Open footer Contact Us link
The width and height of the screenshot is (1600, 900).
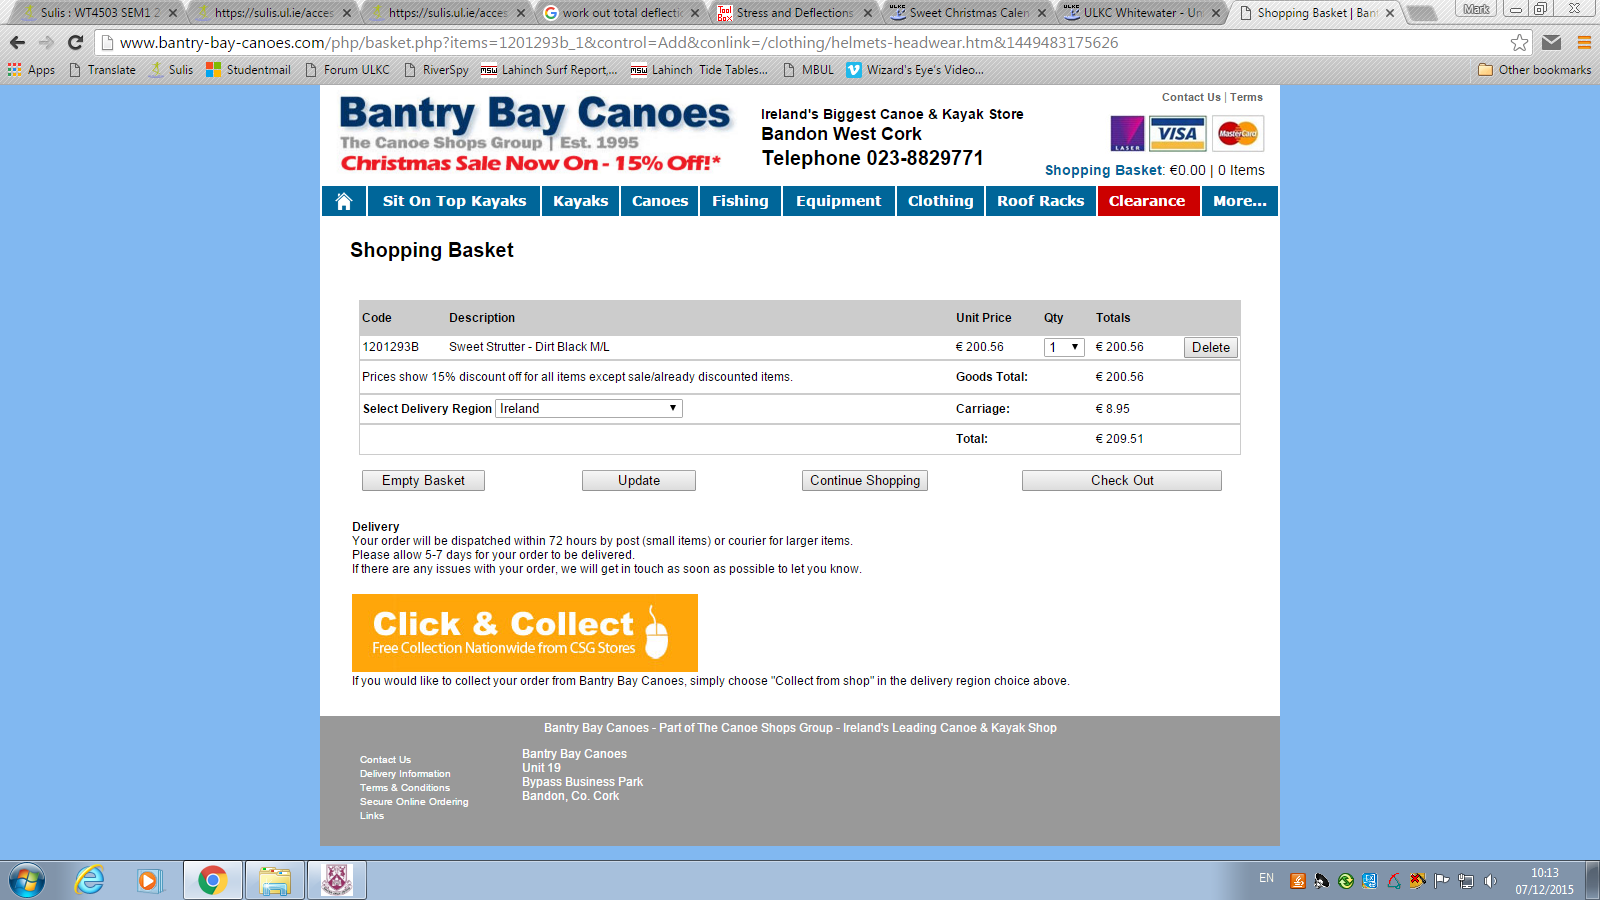pos(385,760)
